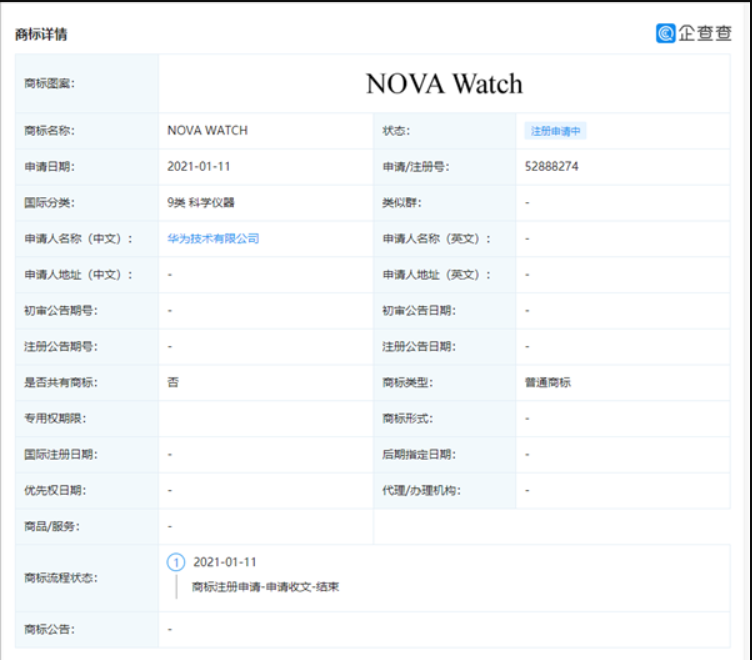This screenshot has width=752, height=660.
Task: Click the 商标详情 heading
Action: click(41, 34)
